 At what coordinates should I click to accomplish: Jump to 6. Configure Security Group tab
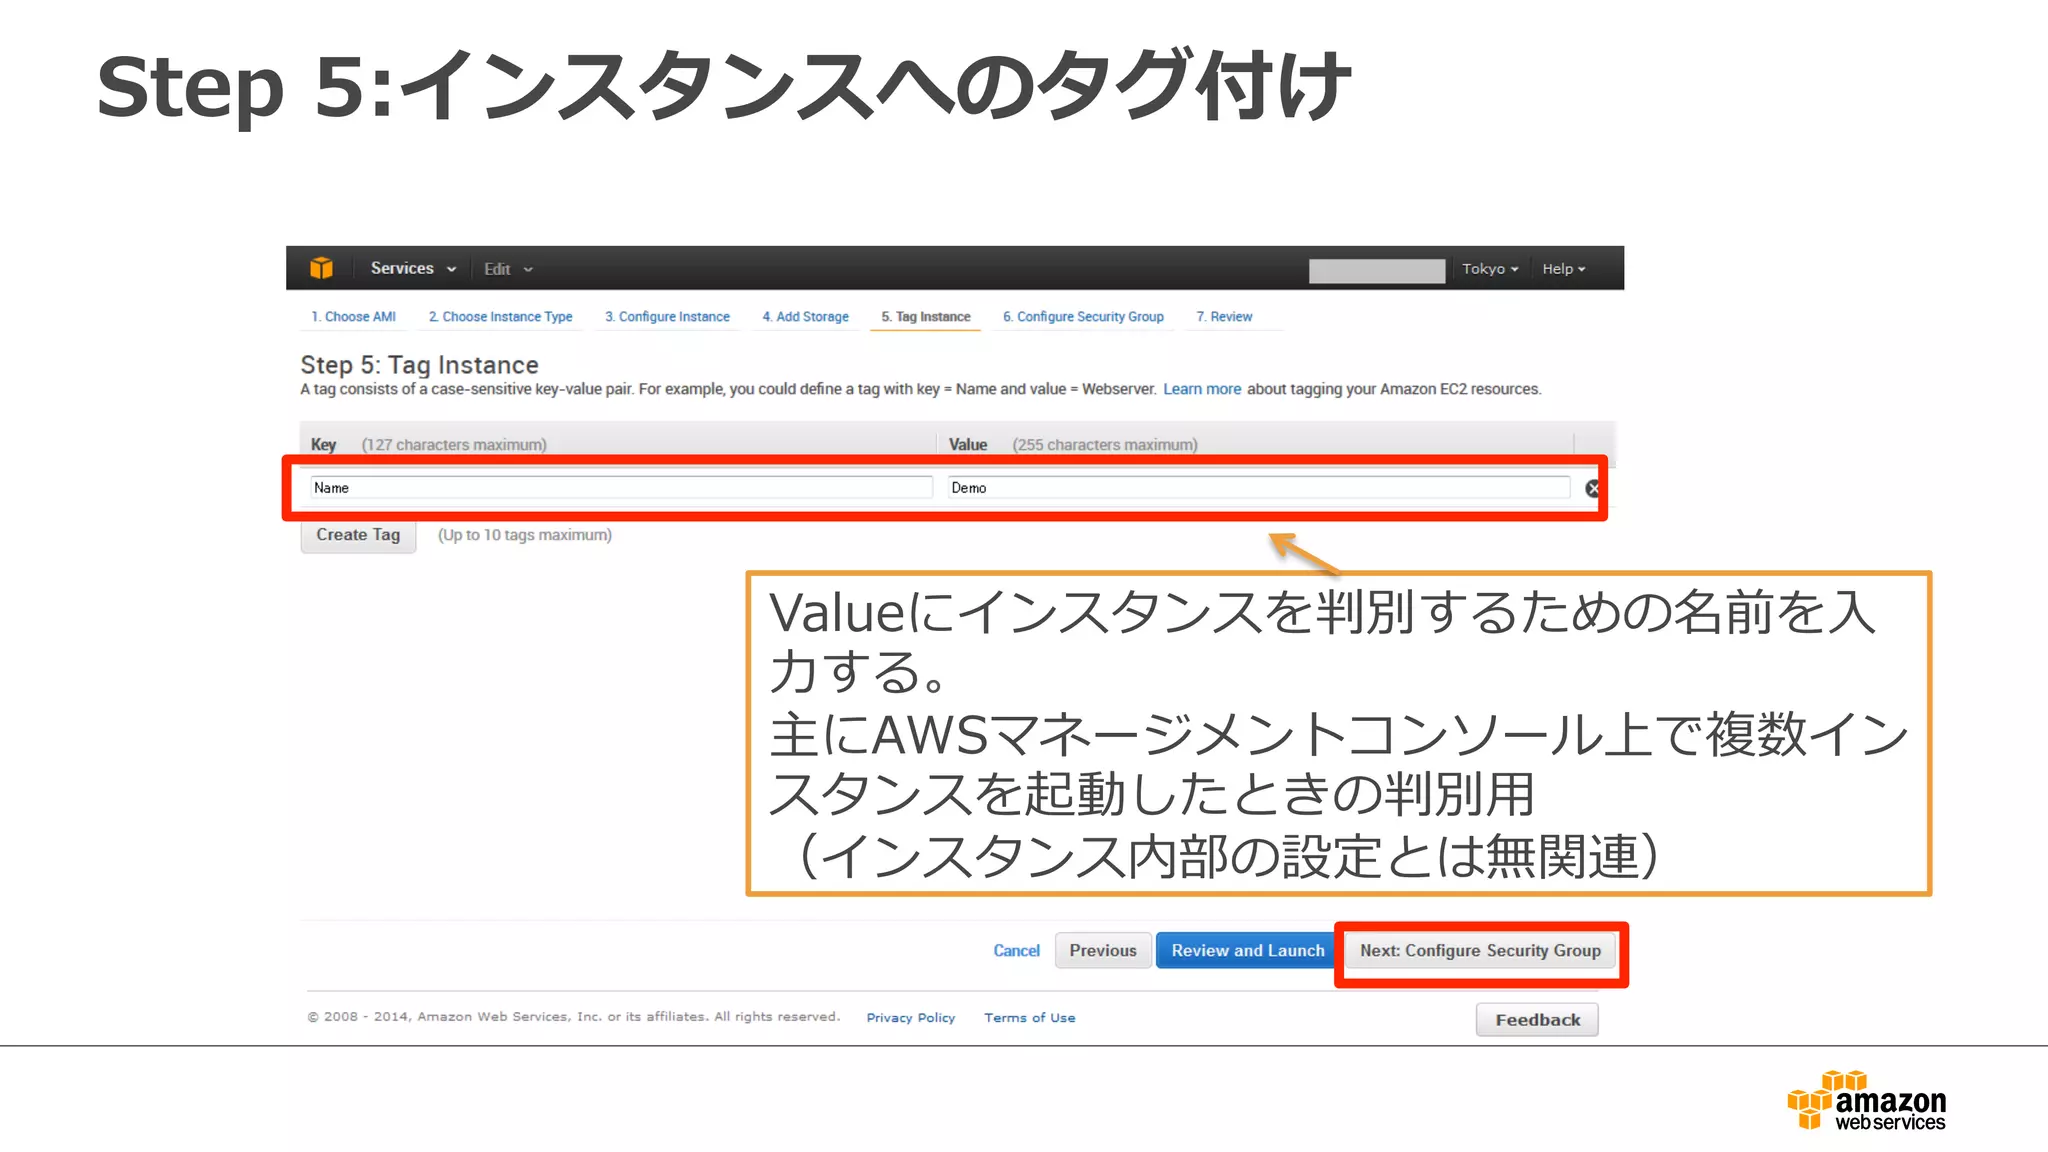pos(1083,317)
